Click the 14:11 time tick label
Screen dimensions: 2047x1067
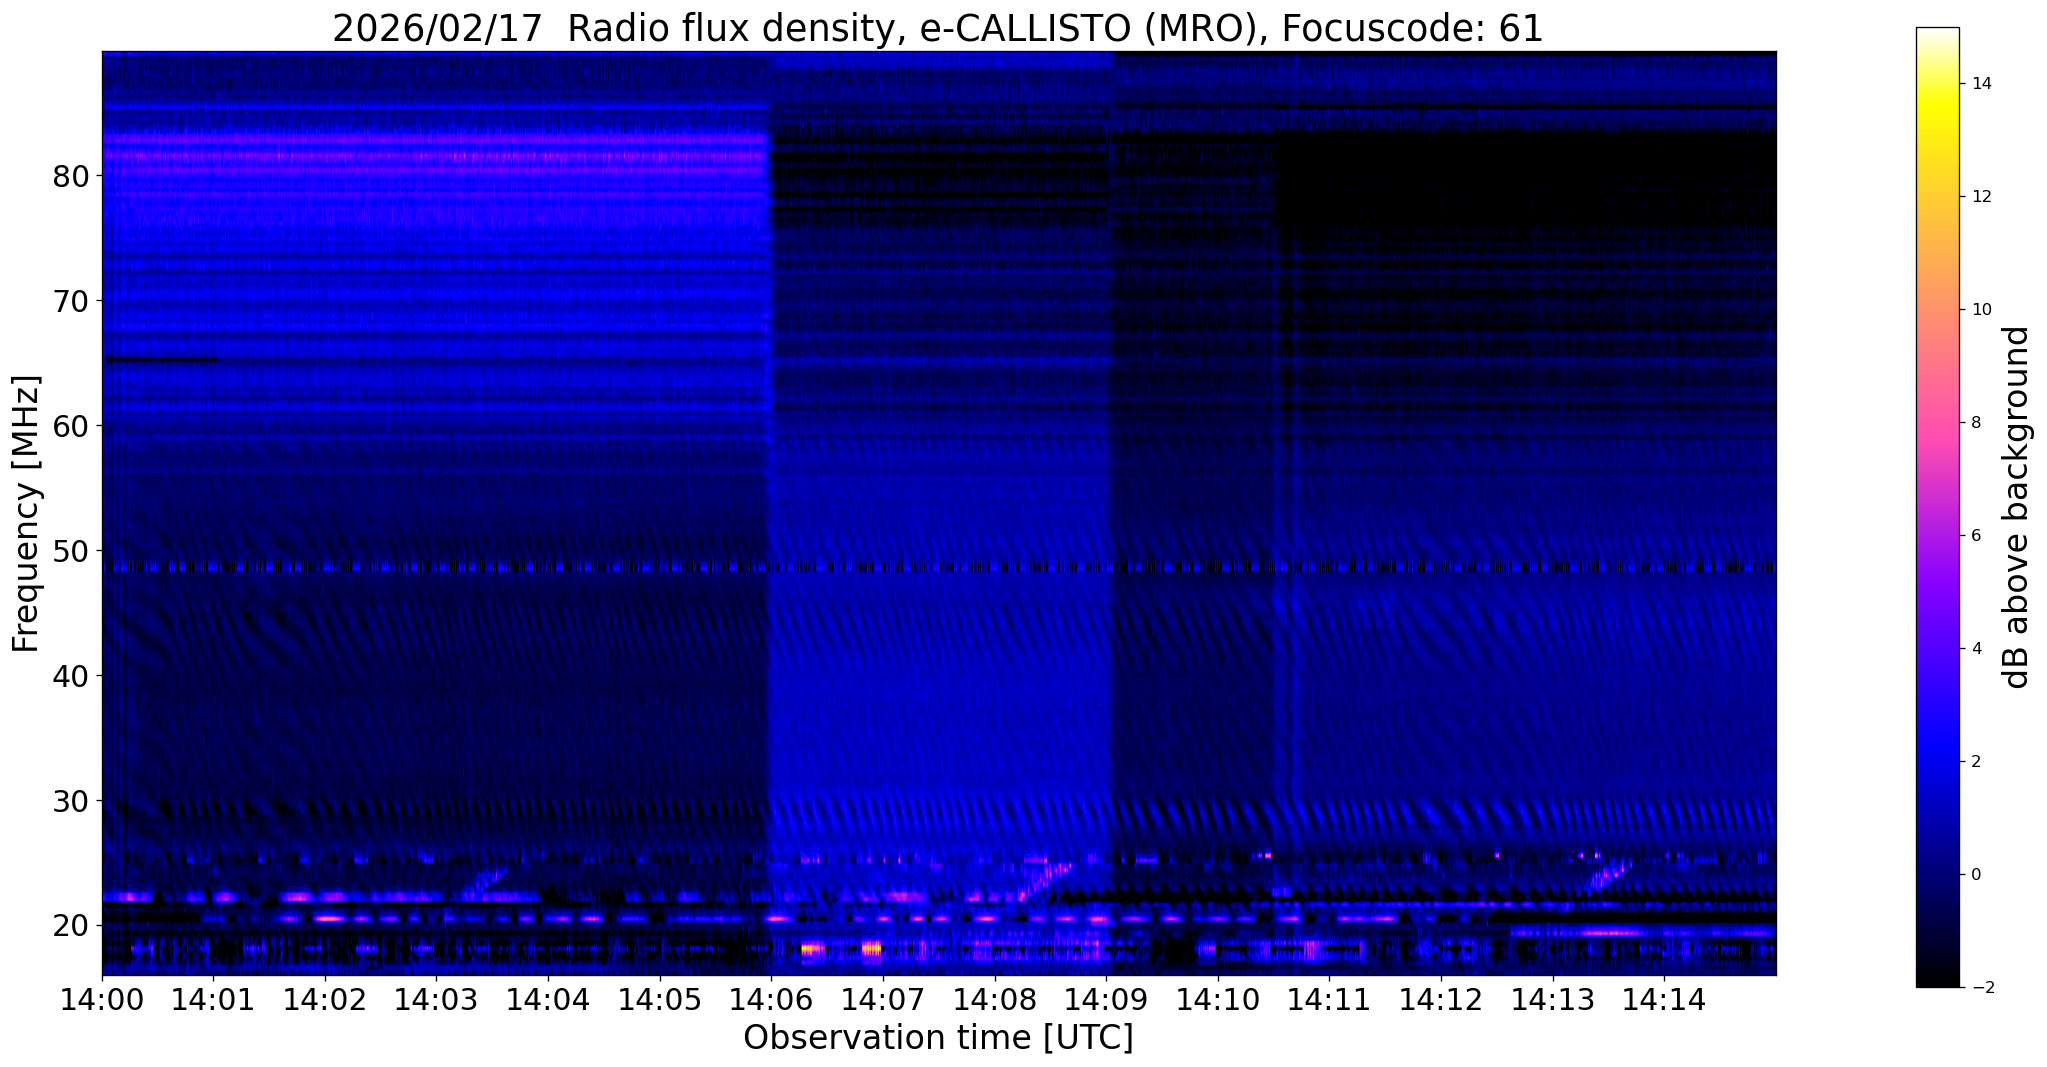pyautogui.click(x=1328, y=998)
